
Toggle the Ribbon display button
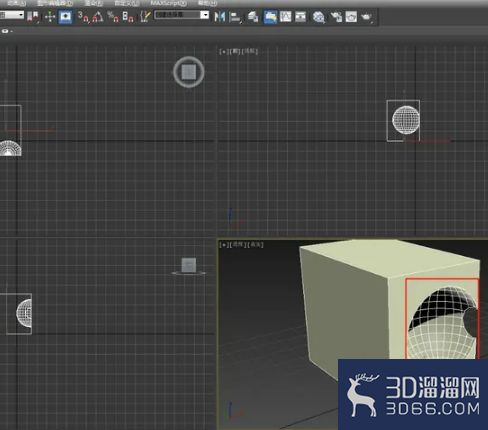270,17
